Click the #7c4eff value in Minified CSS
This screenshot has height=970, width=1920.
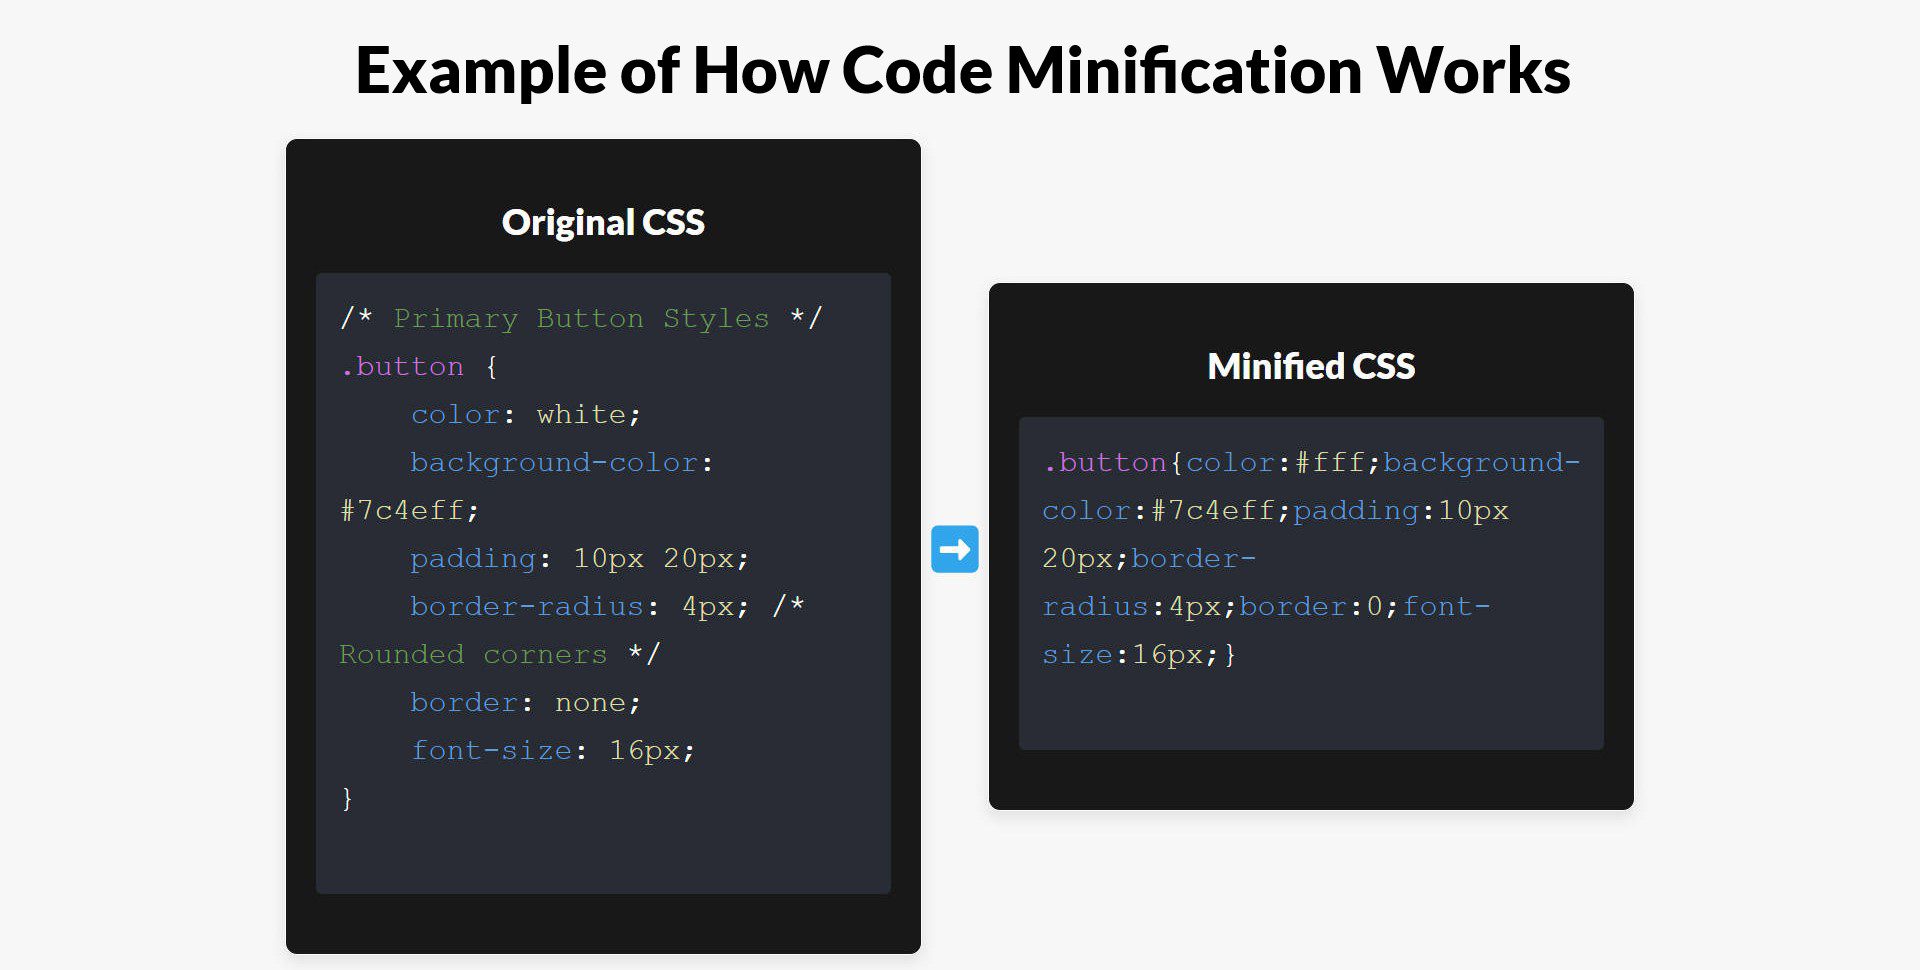click(x=1215, y=510)
